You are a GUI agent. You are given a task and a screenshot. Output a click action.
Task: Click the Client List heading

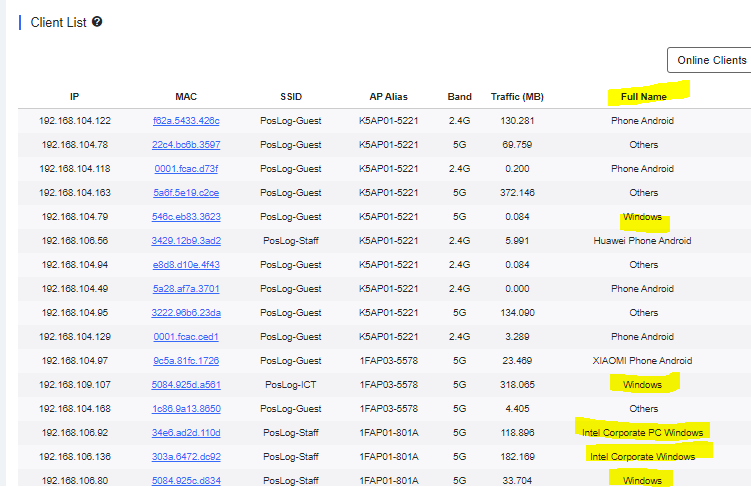[x=58, y=22]
